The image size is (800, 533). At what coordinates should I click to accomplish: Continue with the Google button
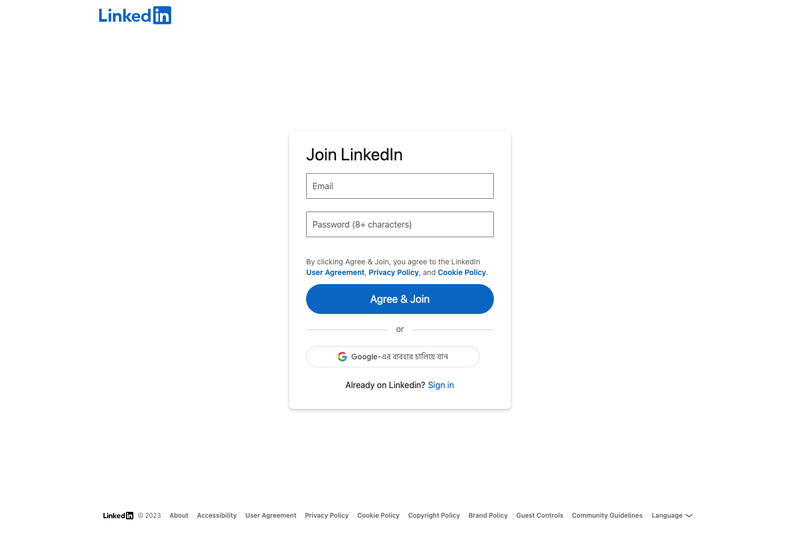coord(392,357)
